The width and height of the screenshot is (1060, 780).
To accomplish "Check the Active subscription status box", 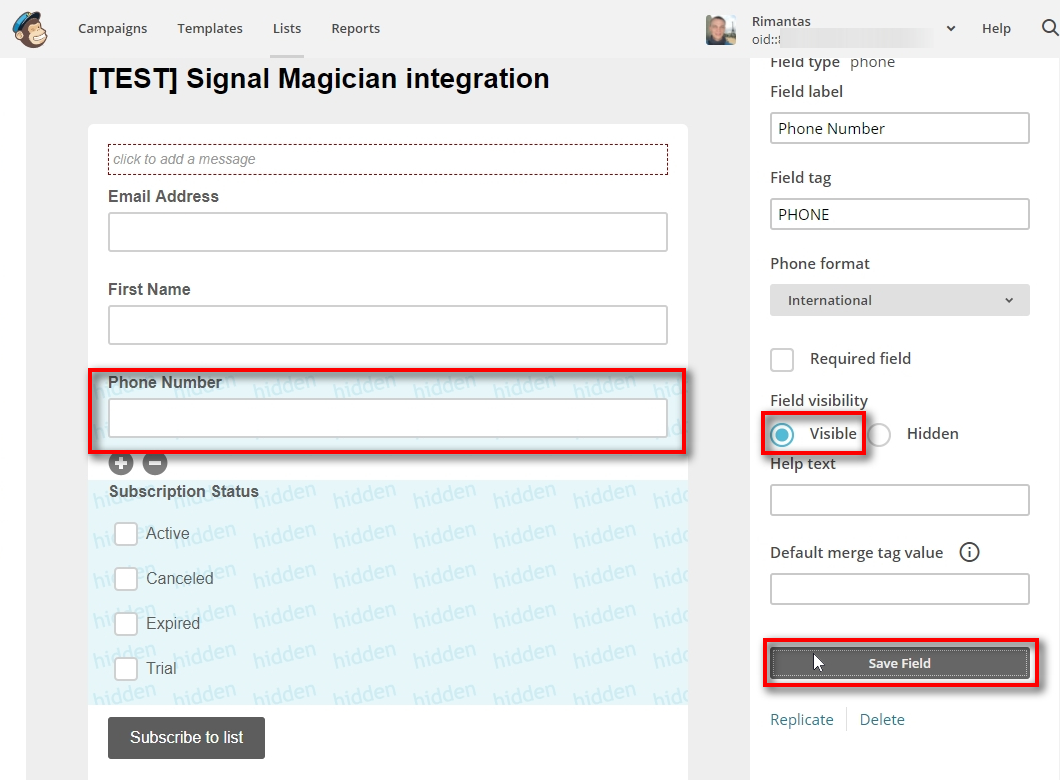I will tap(126, 534).
